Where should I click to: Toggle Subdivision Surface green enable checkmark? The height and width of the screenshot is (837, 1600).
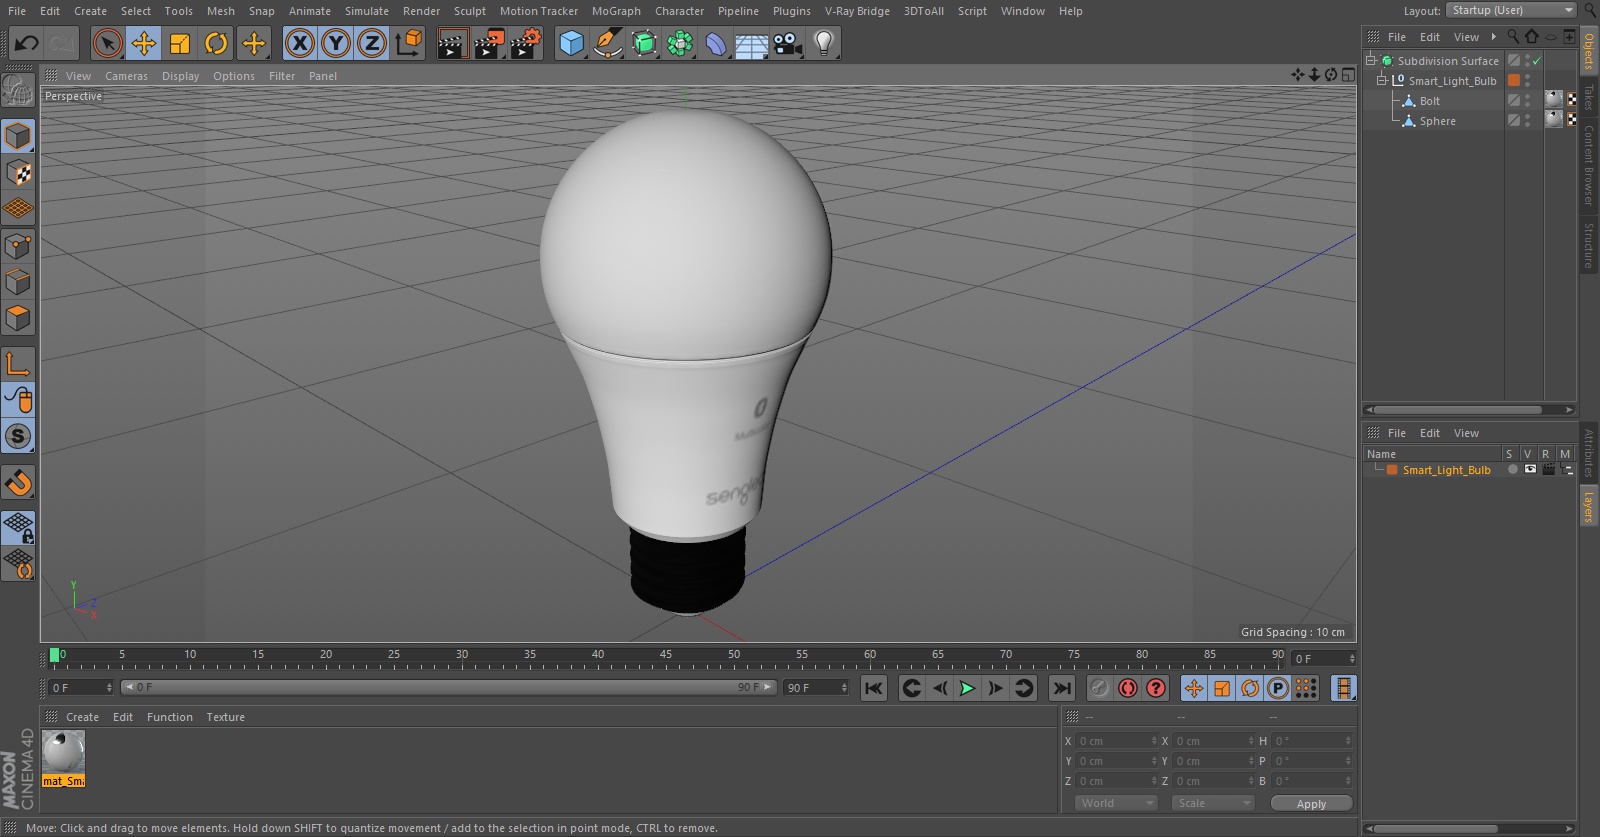pyautogui.click(x=1537, y=61)
